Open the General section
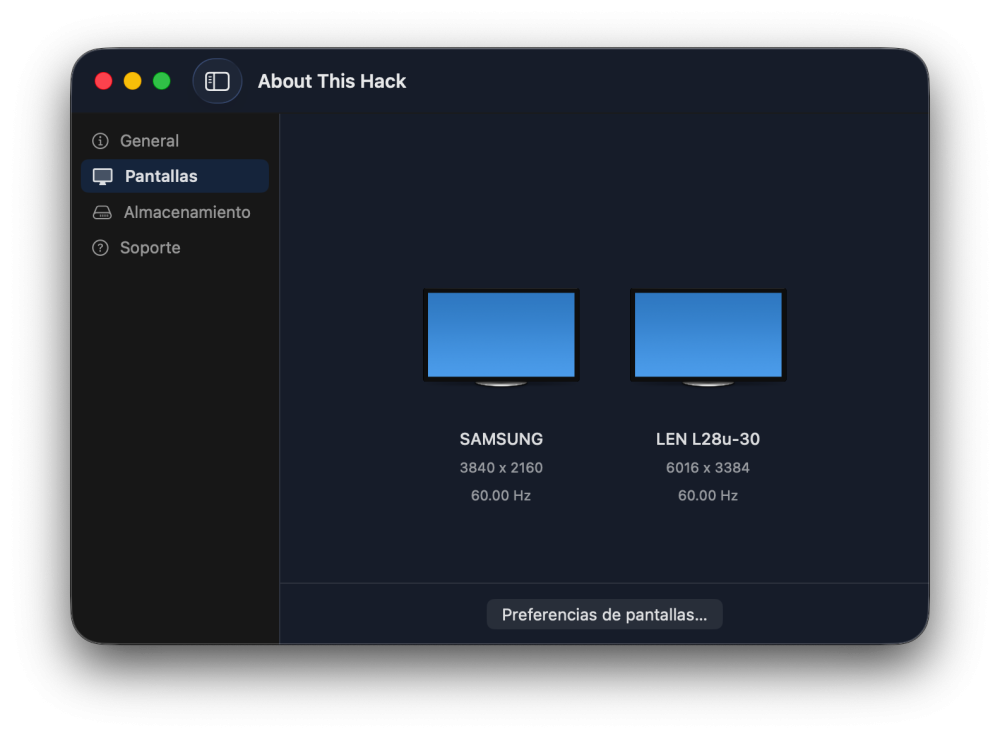 (175, 140)
